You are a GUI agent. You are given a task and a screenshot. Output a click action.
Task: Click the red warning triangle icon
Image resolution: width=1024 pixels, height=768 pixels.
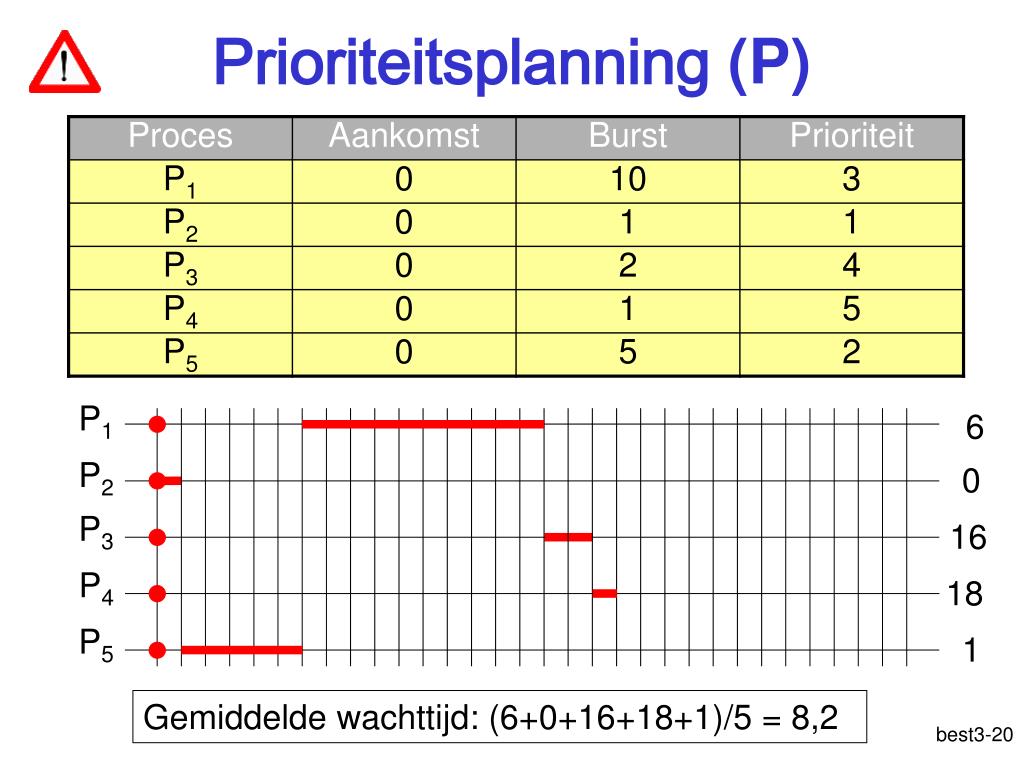click(65, 62)
